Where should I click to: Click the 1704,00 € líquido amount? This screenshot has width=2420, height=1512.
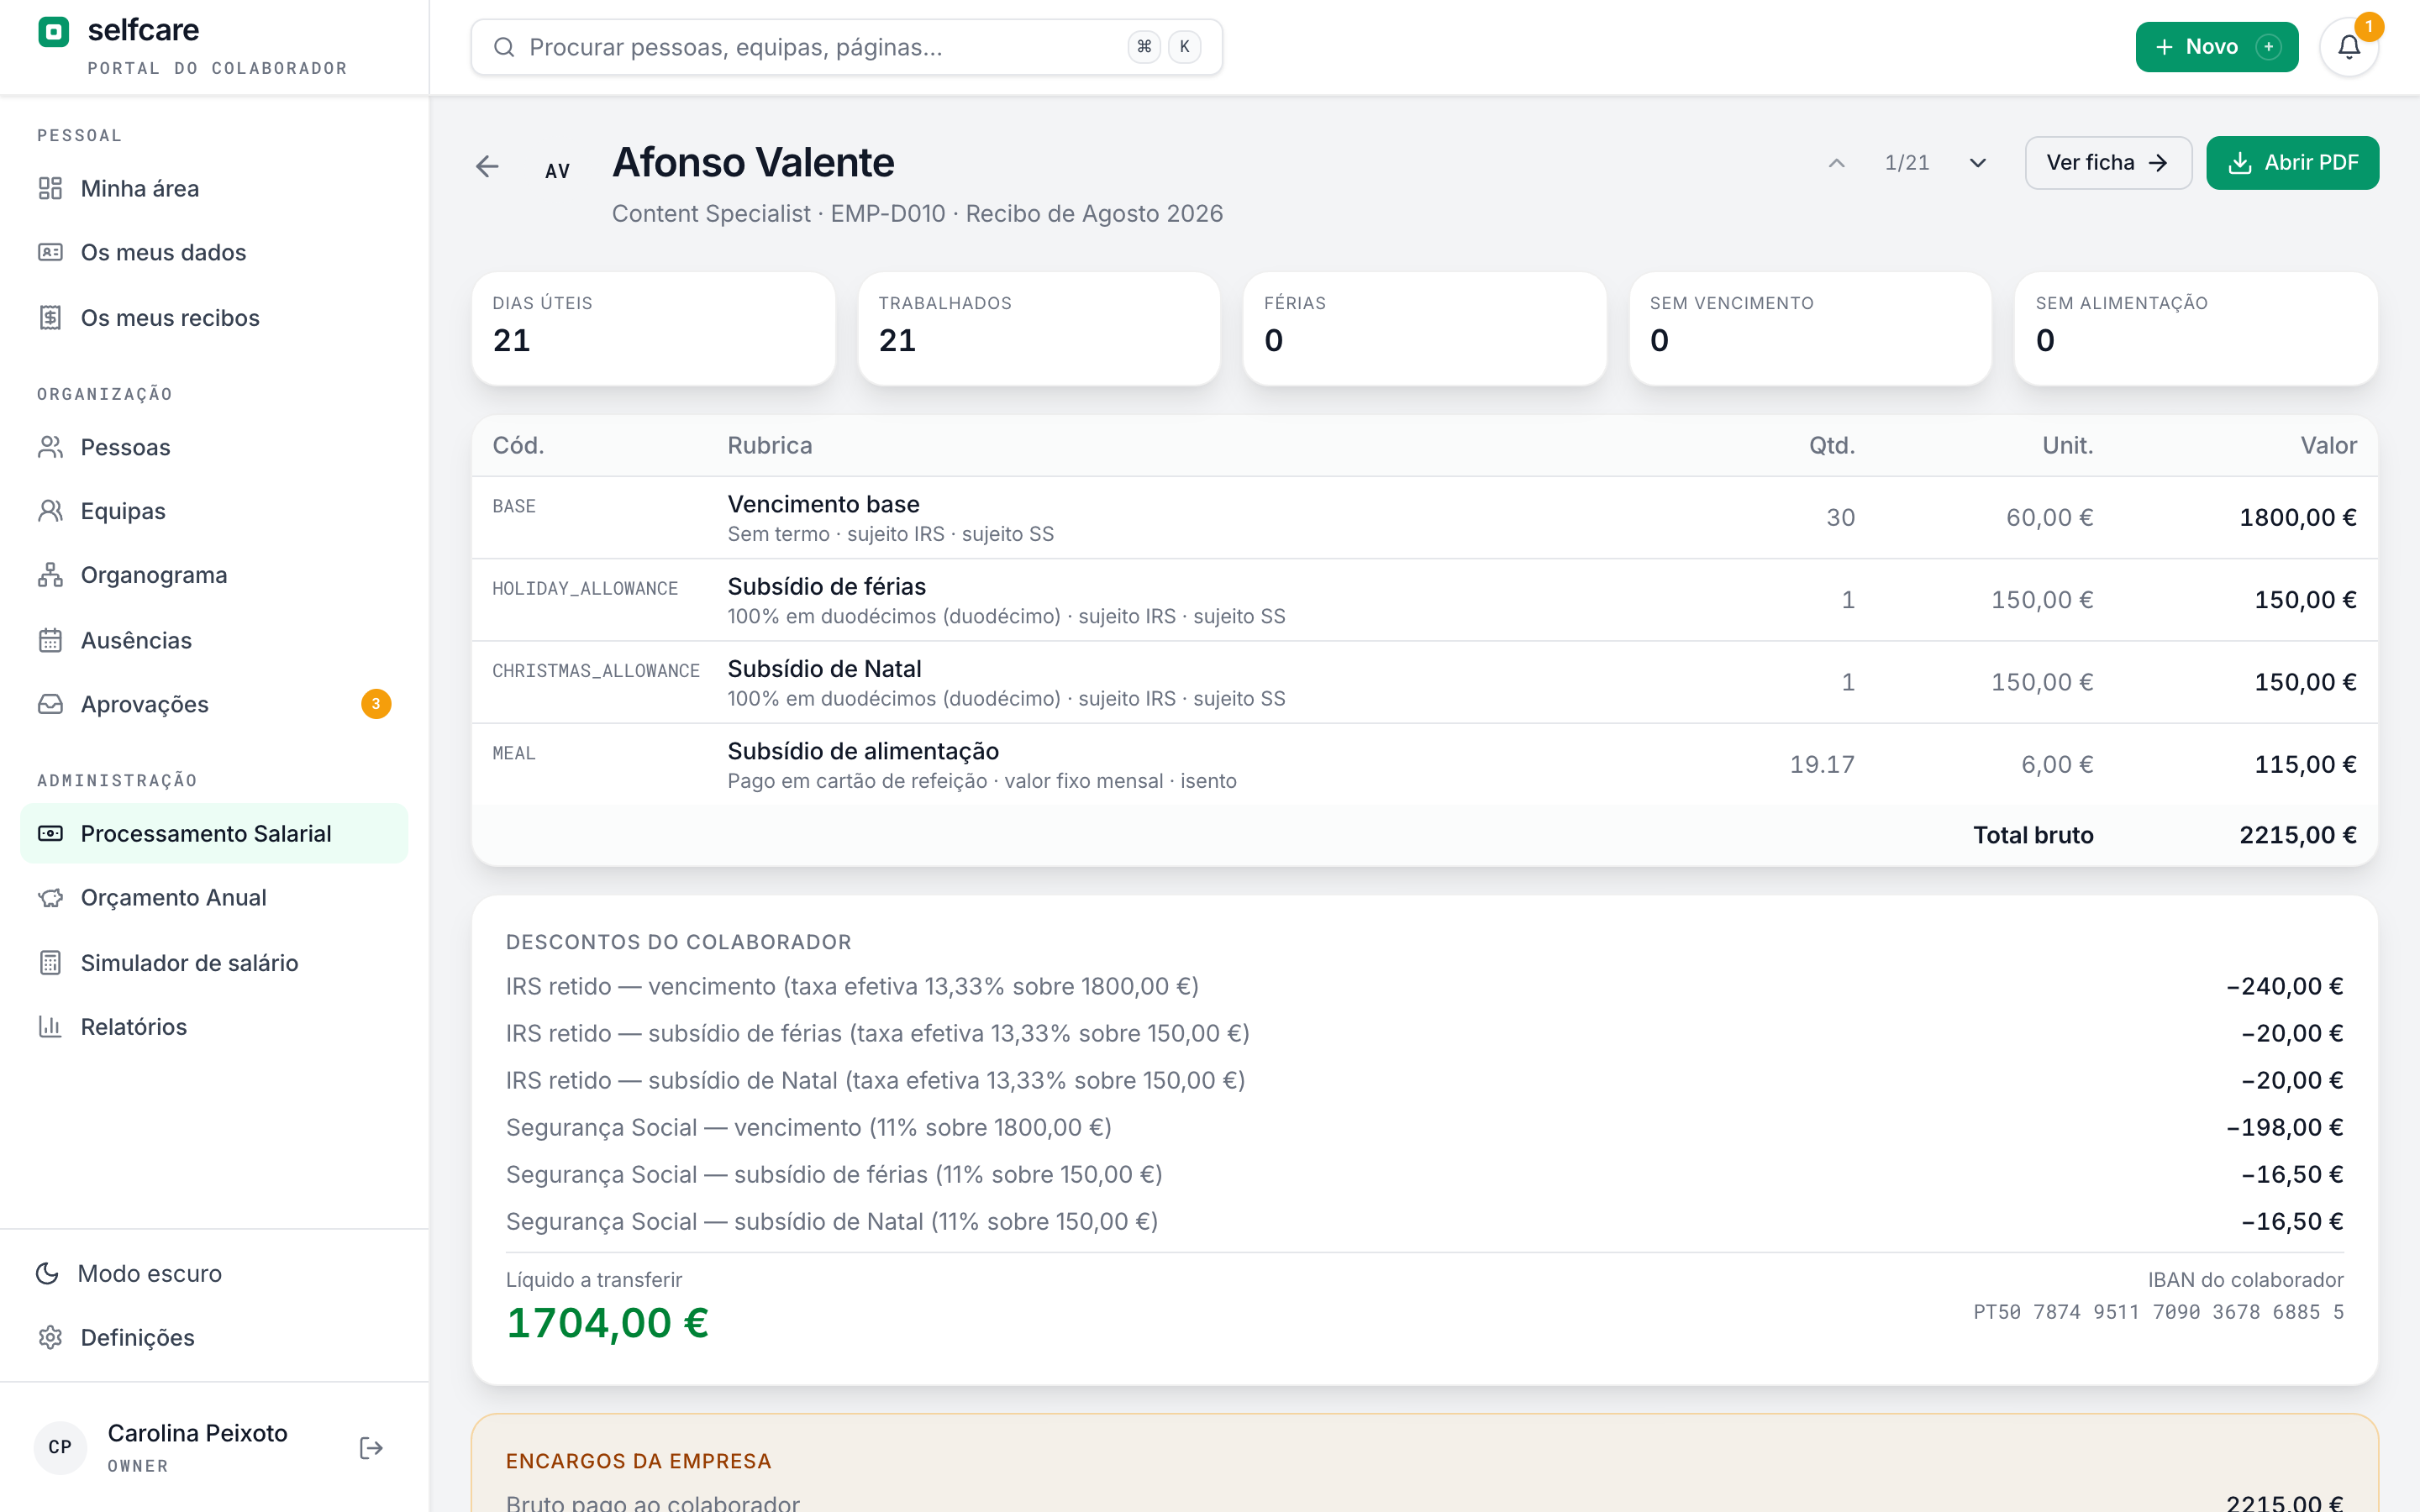pyautogui.click(x=607, y=1322)
